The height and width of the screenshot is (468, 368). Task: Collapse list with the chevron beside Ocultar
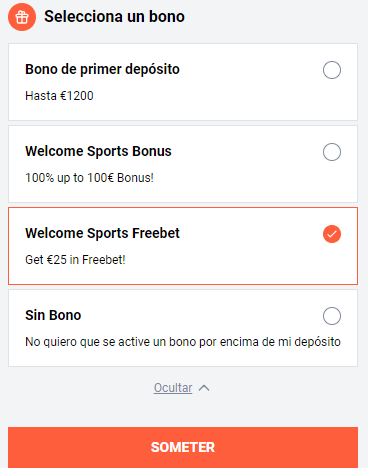204,388
